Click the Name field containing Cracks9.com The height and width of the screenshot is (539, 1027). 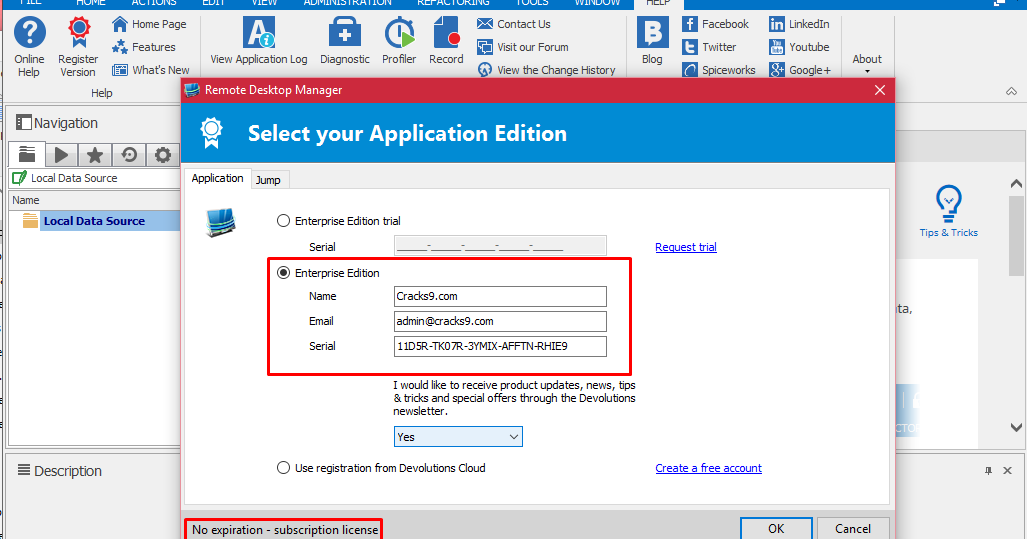pyautogui.click(x=500, y=296)
